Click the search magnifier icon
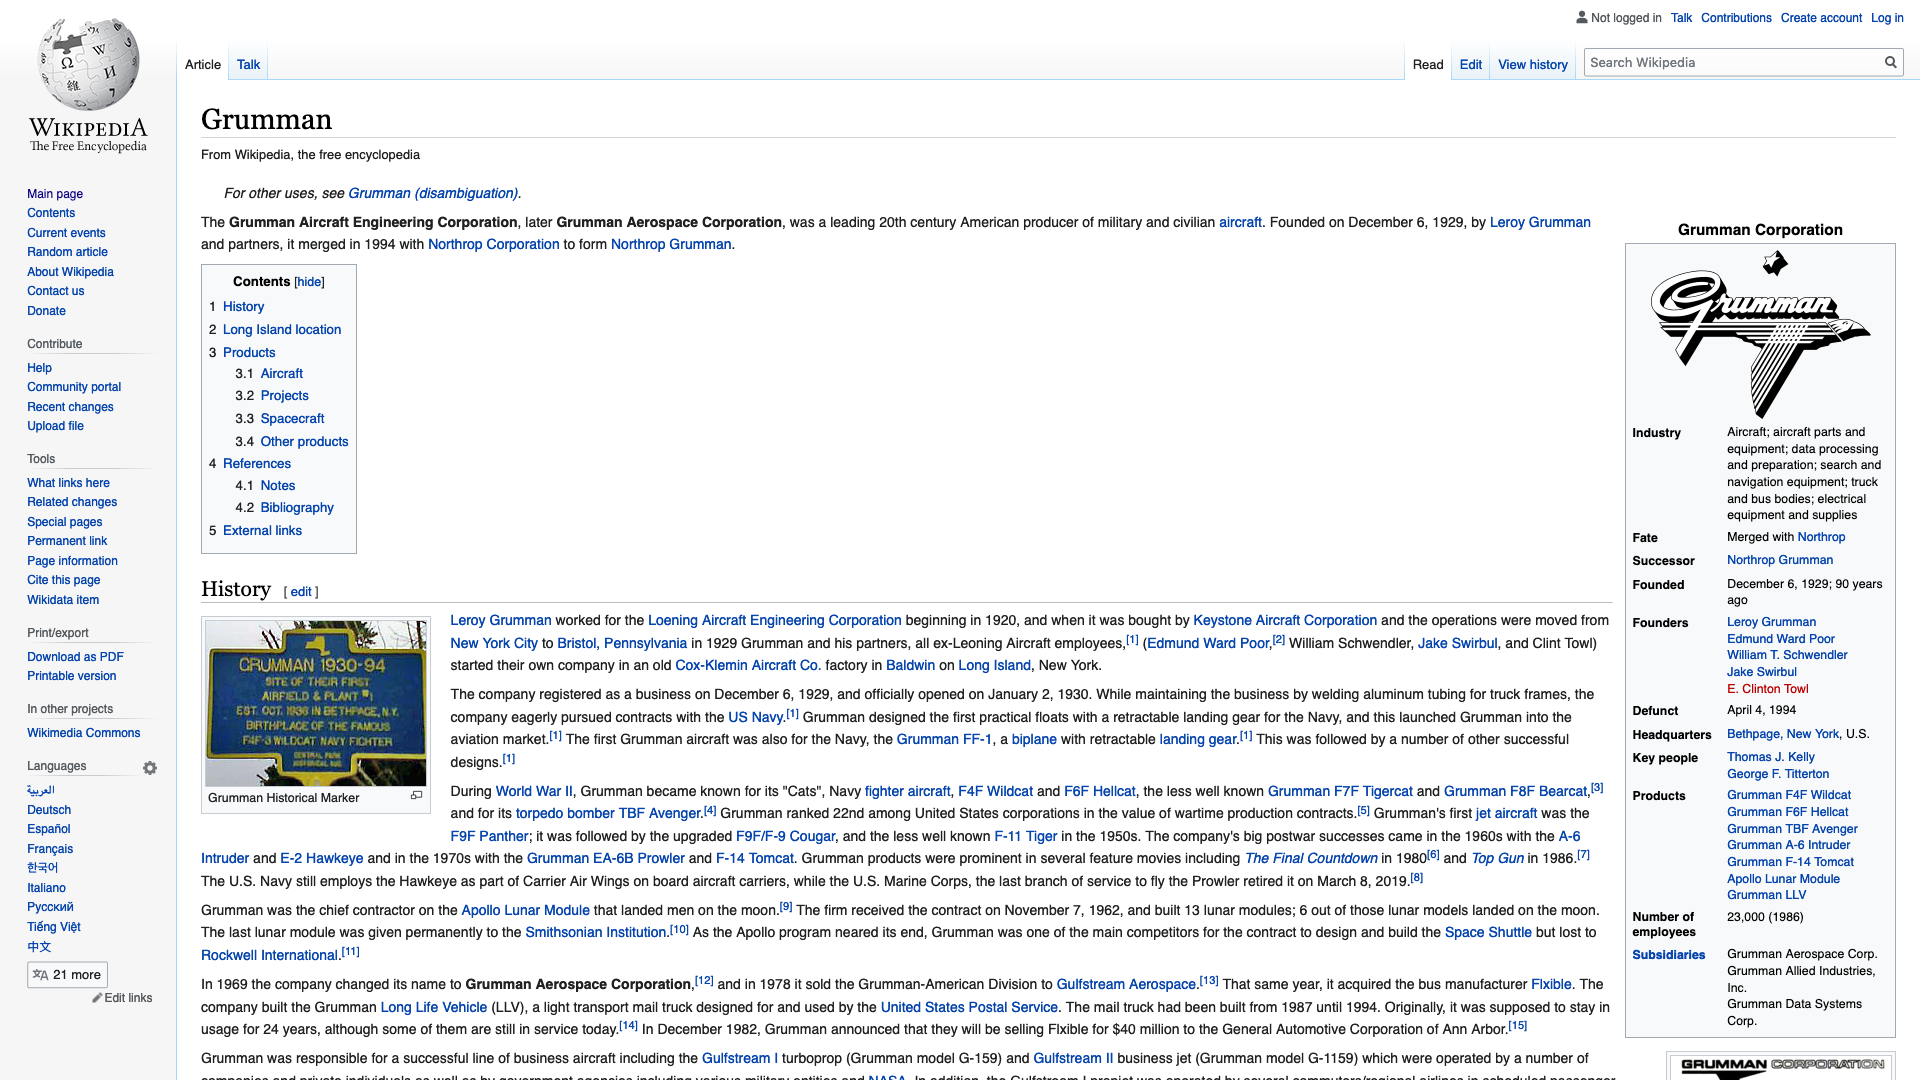This screenshot has height=1080, width=1920. (1890, 62)
